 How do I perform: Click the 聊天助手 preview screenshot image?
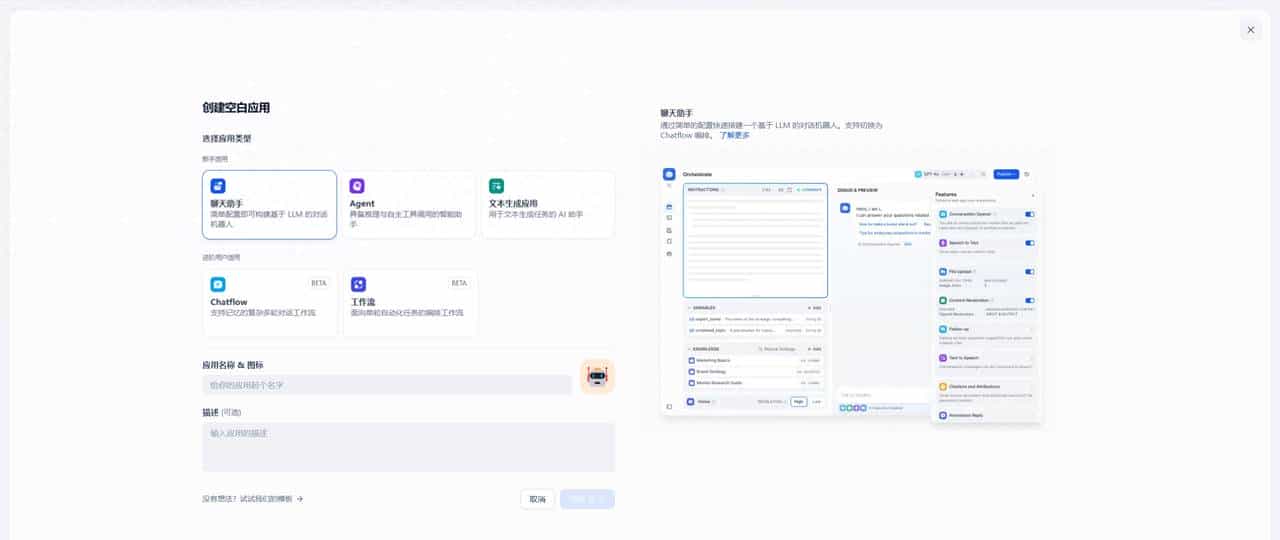851,293
